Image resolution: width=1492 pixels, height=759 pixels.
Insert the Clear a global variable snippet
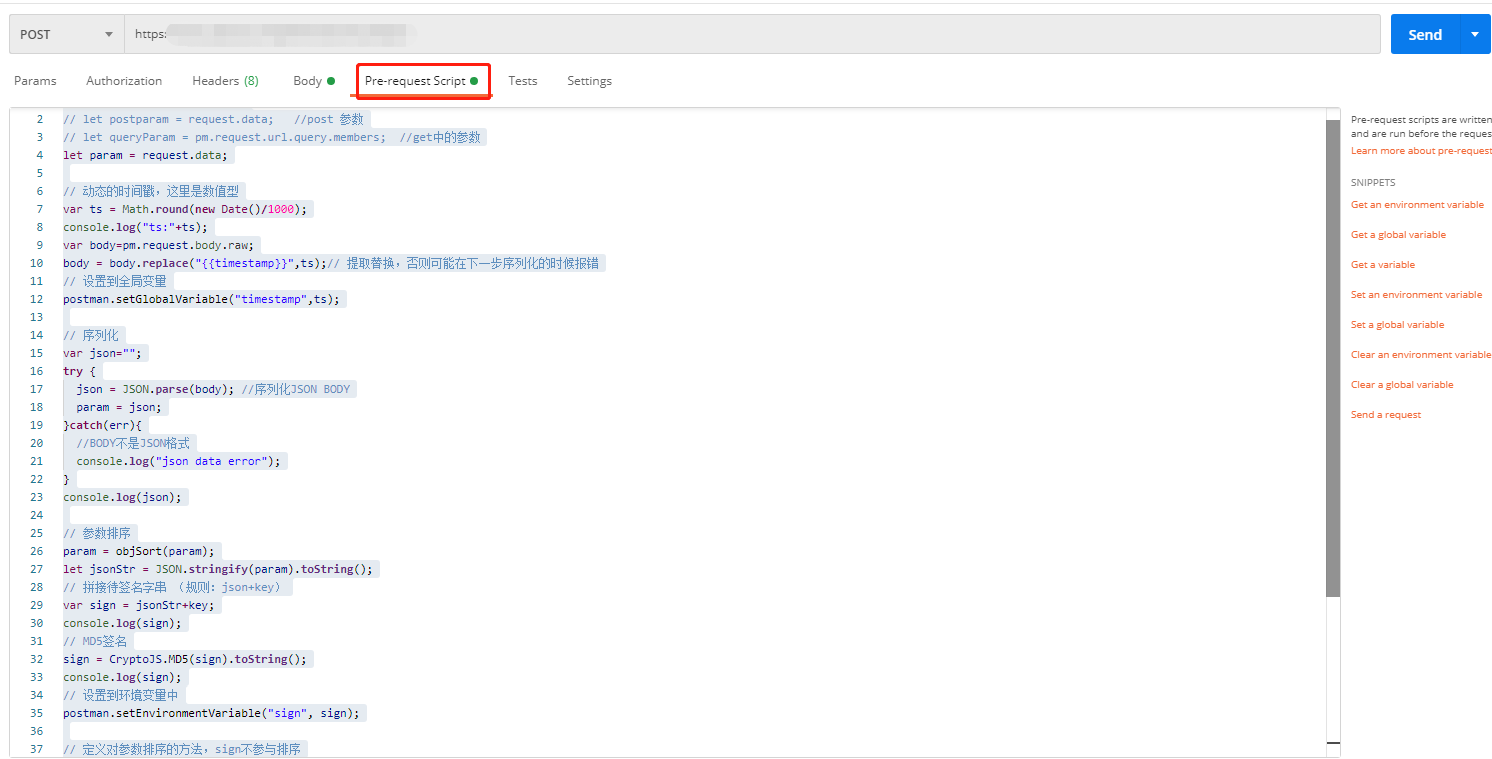tap(1402, 384)
